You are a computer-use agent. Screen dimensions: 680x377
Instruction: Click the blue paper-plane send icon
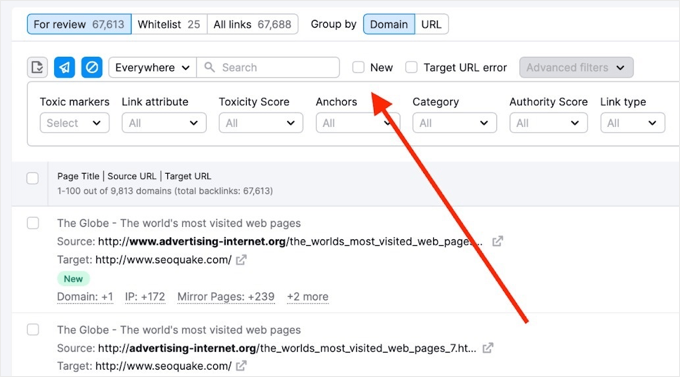pos(64,68)
